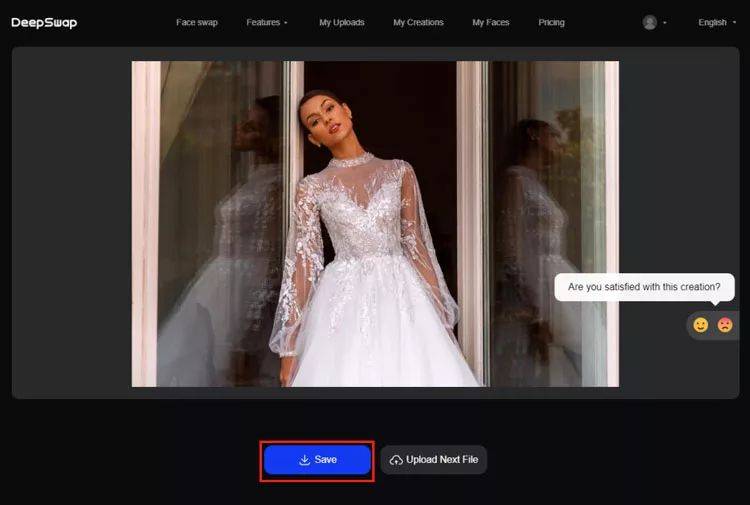Click the blue Save button
Screen dimensions: 750x505
[317, 460]
